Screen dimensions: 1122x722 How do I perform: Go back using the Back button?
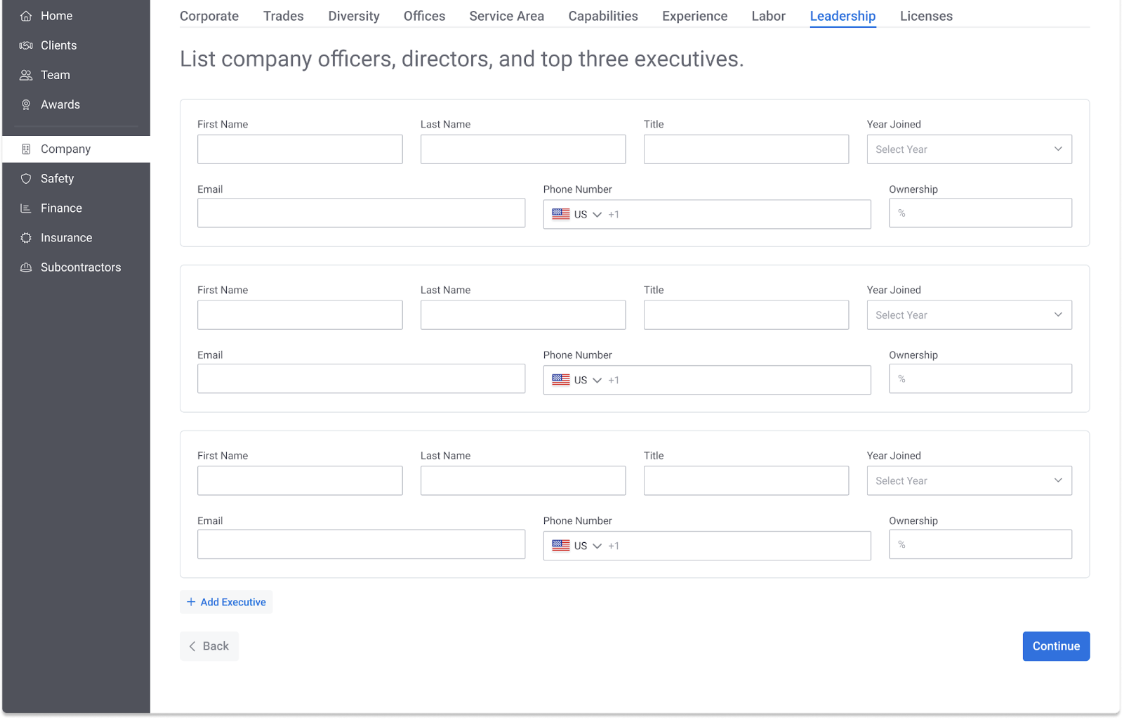(209, 646)
